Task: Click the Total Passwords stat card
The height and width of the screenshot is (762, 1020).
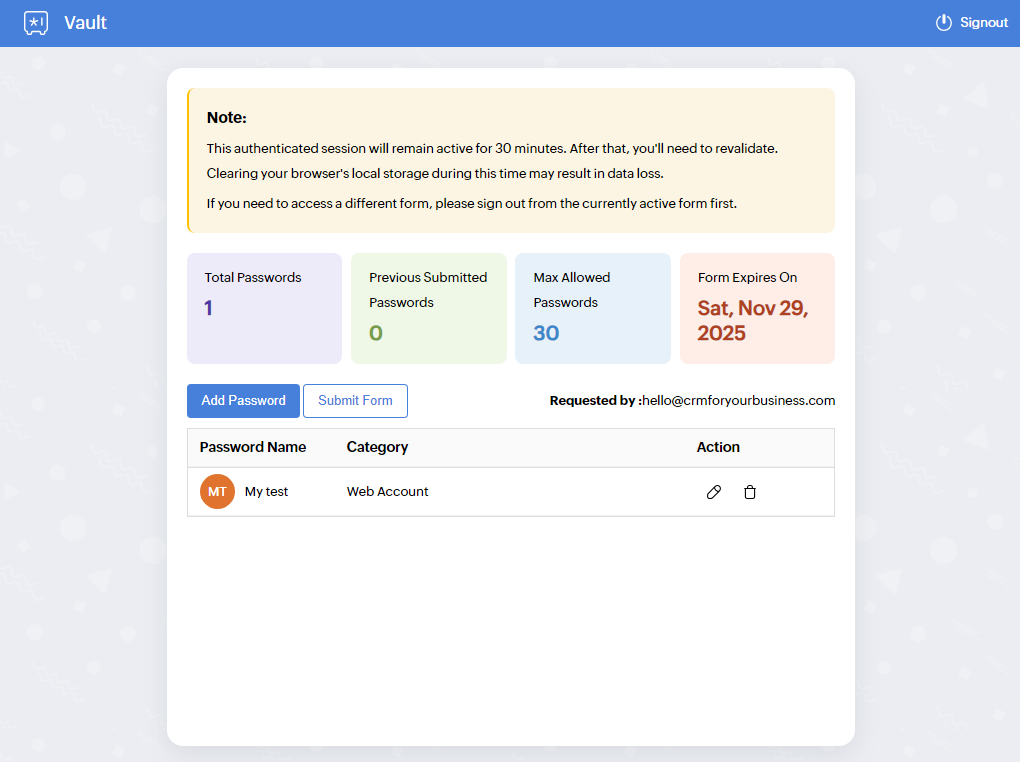Action: [x=264, y=308]
